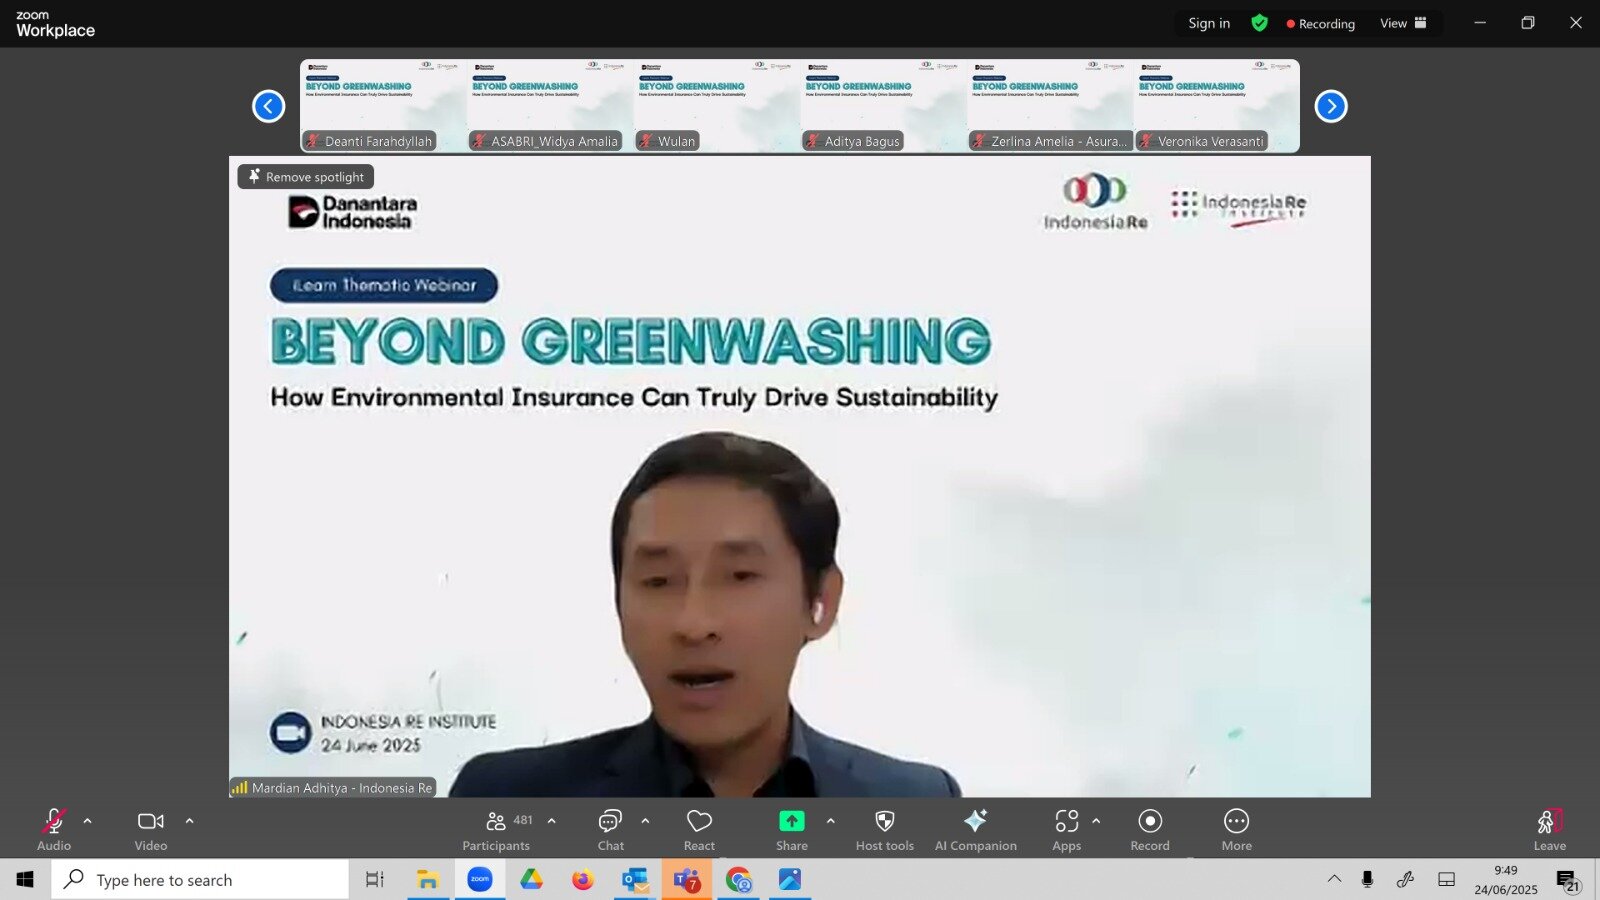This screenshot has height=900, width=1600.
Task: Open the View layout menu
Action: coord(1403,23)
